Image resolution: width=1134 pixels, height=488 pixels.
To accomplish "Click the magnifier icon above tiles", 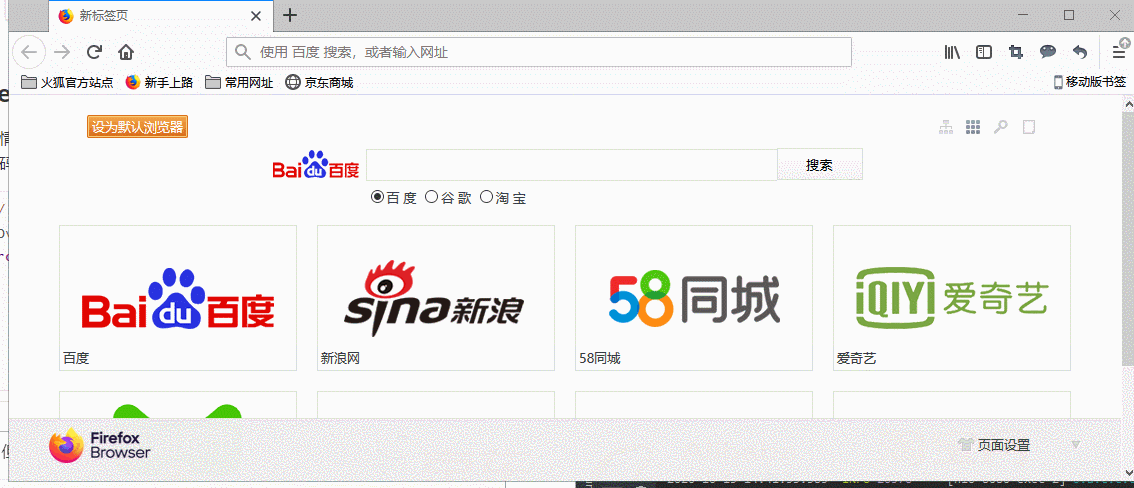I will coord(1000,127).
